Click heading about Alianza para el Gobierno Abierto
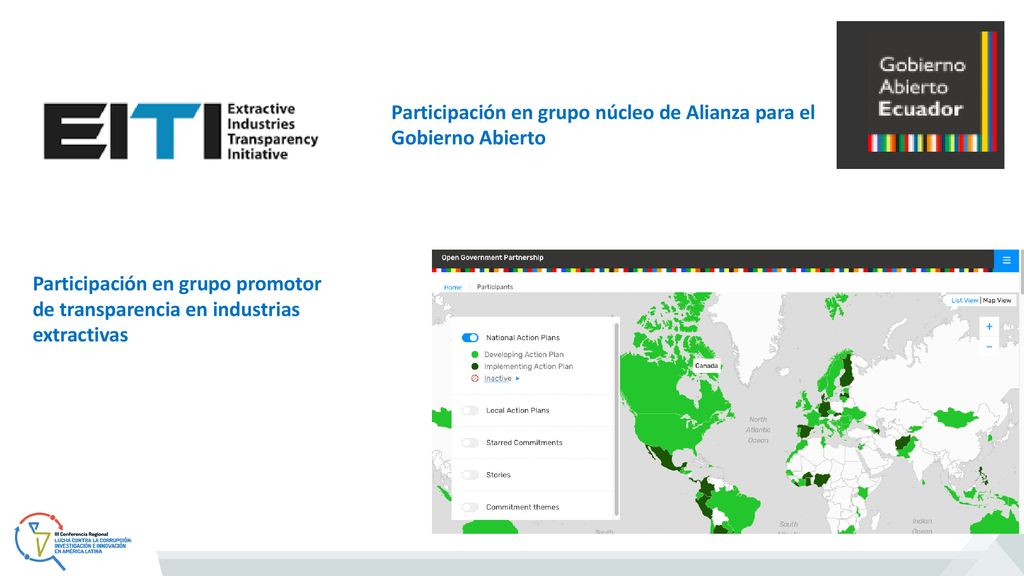1024x576 pixels. click(x=603, y=125)
